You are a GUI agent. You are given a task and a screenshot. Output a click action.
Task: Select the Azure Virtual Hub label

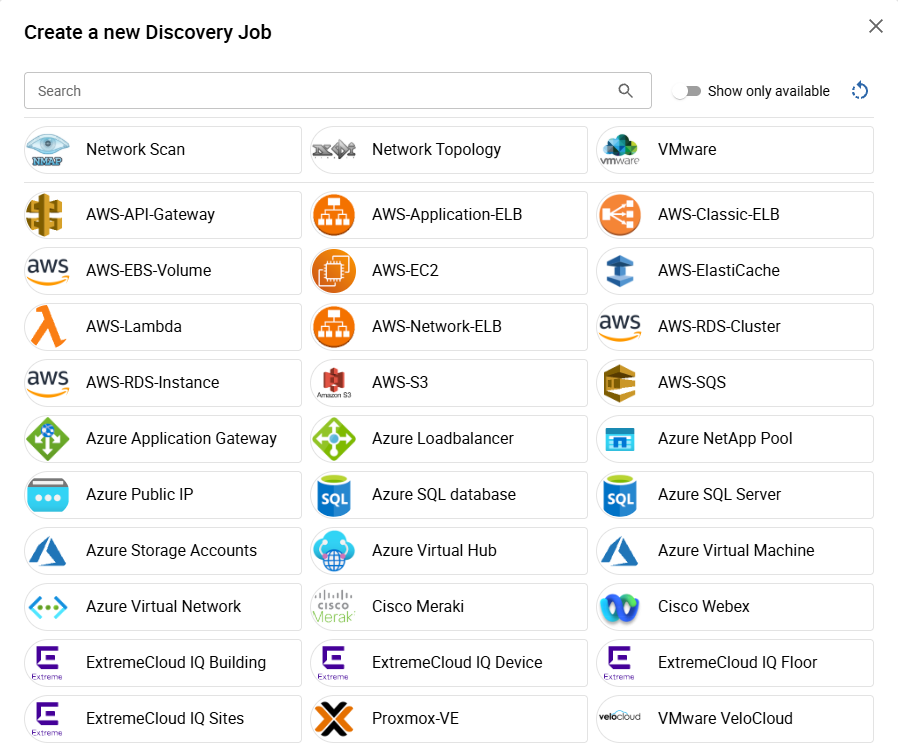(x=434, y=551)
